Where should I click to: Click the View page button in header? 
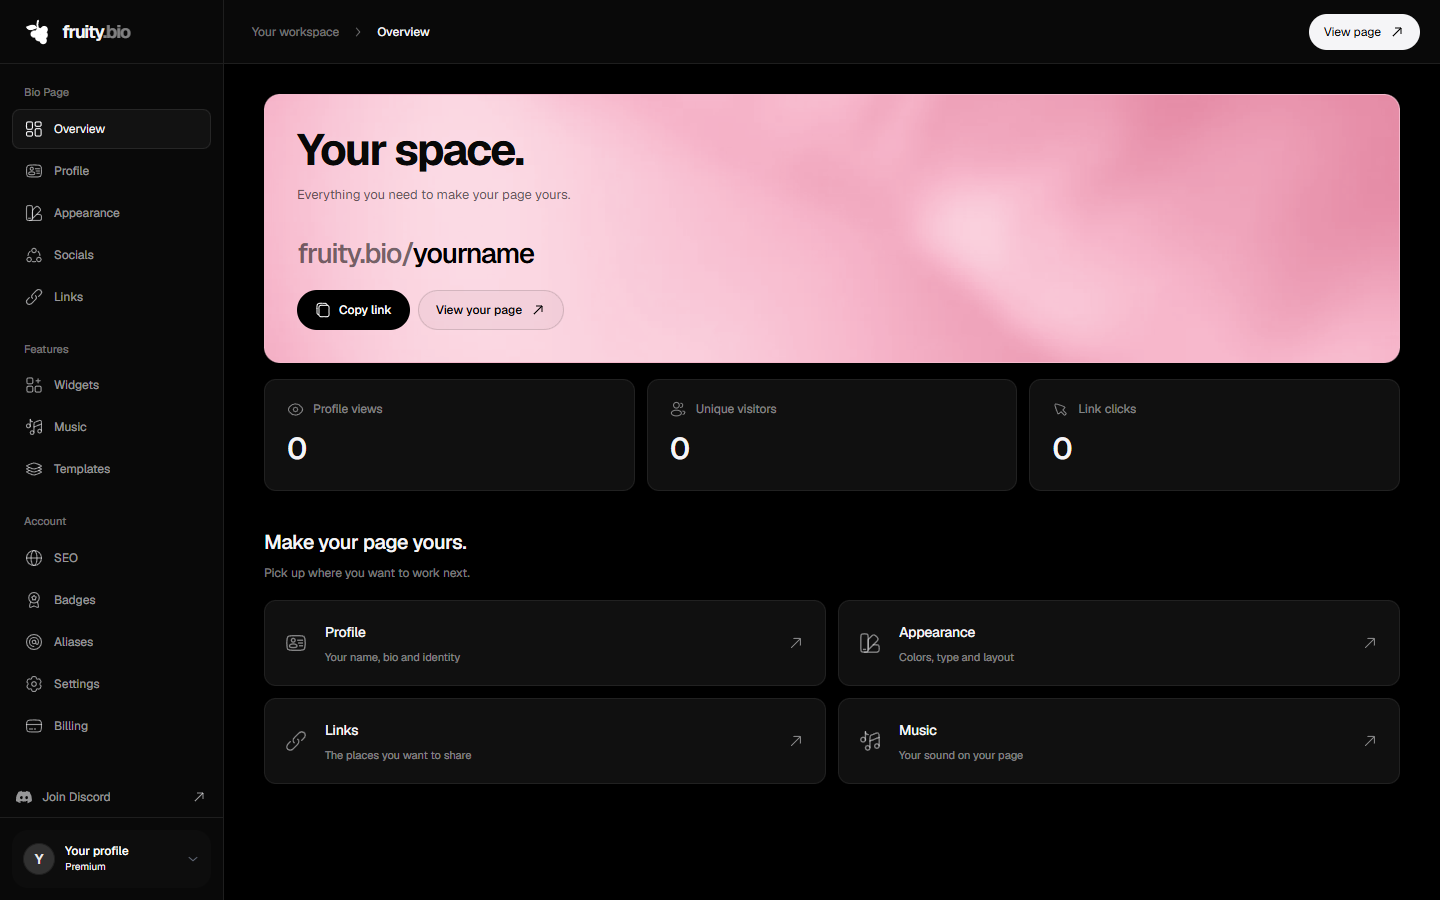1364,32
